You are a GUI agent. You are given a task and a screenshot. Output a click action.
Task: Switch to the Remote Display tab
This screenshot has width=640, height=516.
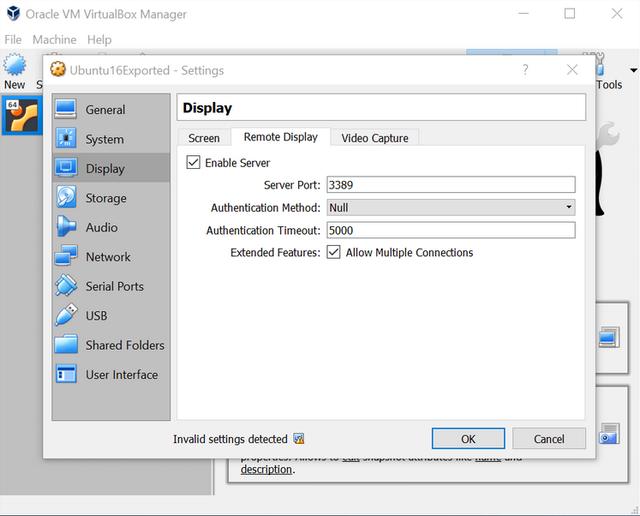point(280,137)
